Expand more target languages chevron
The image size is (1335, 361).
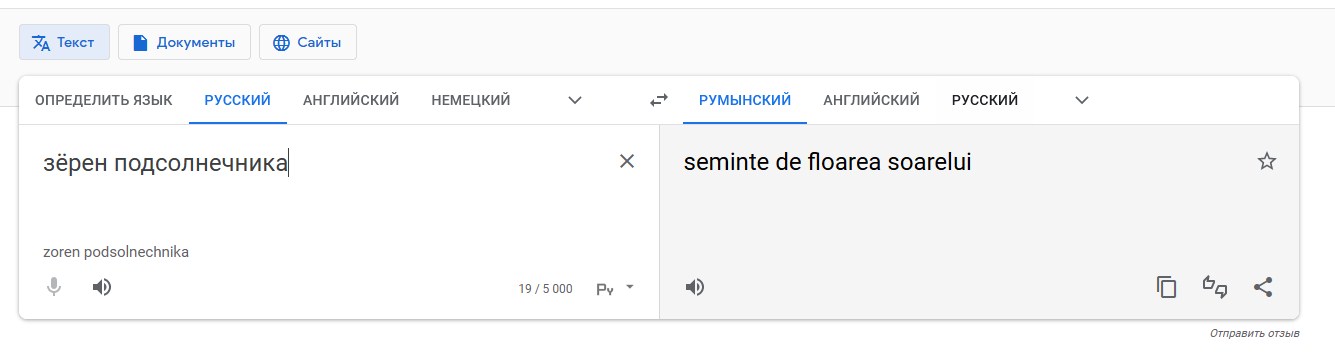pos(1082,100)
